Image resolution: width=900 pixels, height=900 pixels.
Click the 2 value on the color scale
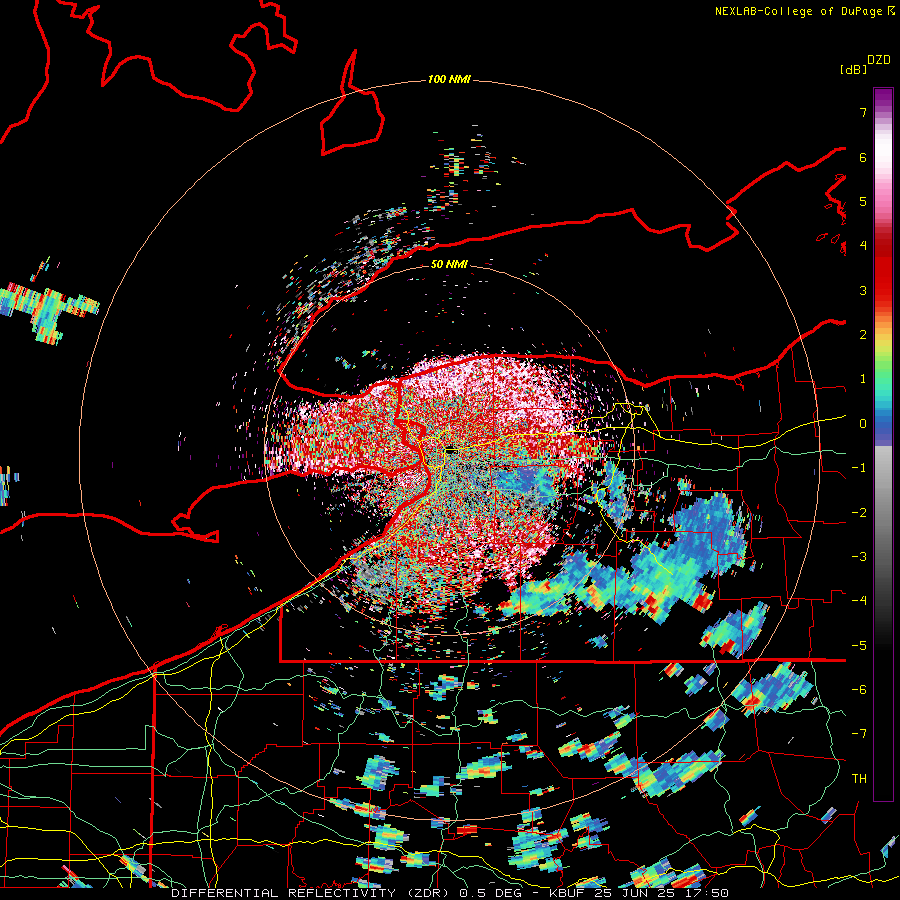[863, 335]
